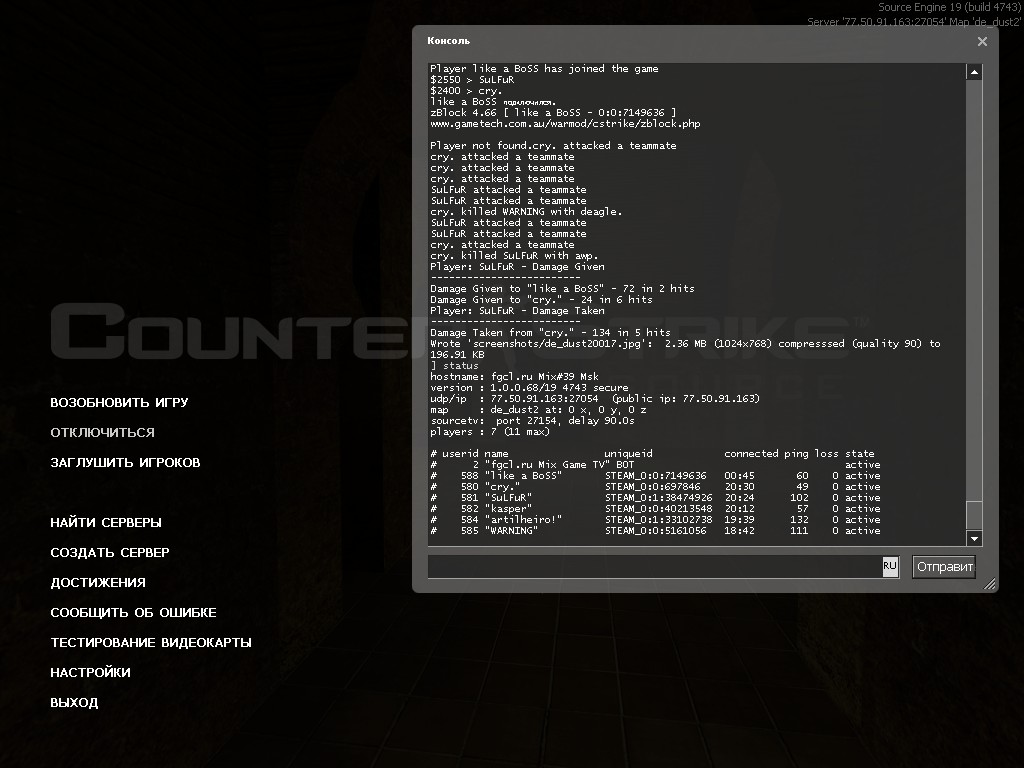Click the console resize grip corner
The image size is (1024, 768).
point(990,584)
